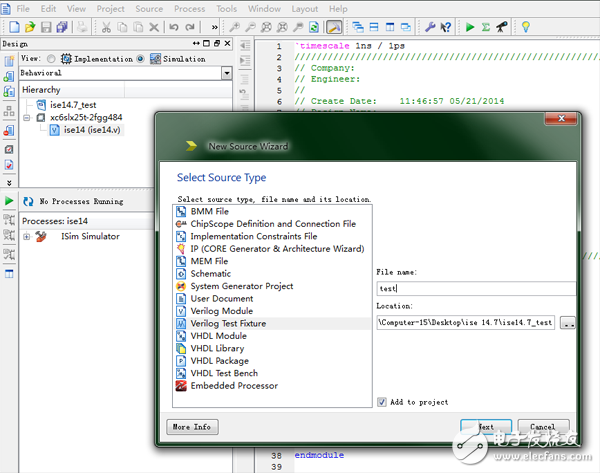
Task: Collapse the xc6slx25t-2fgg484 device node
Action: pyautogui.click(x=26, y=117)
